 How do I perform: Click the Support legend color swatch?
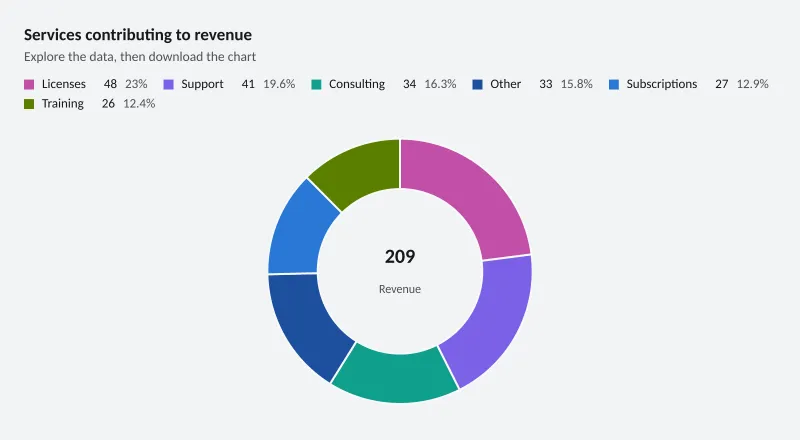click(168, 84)
